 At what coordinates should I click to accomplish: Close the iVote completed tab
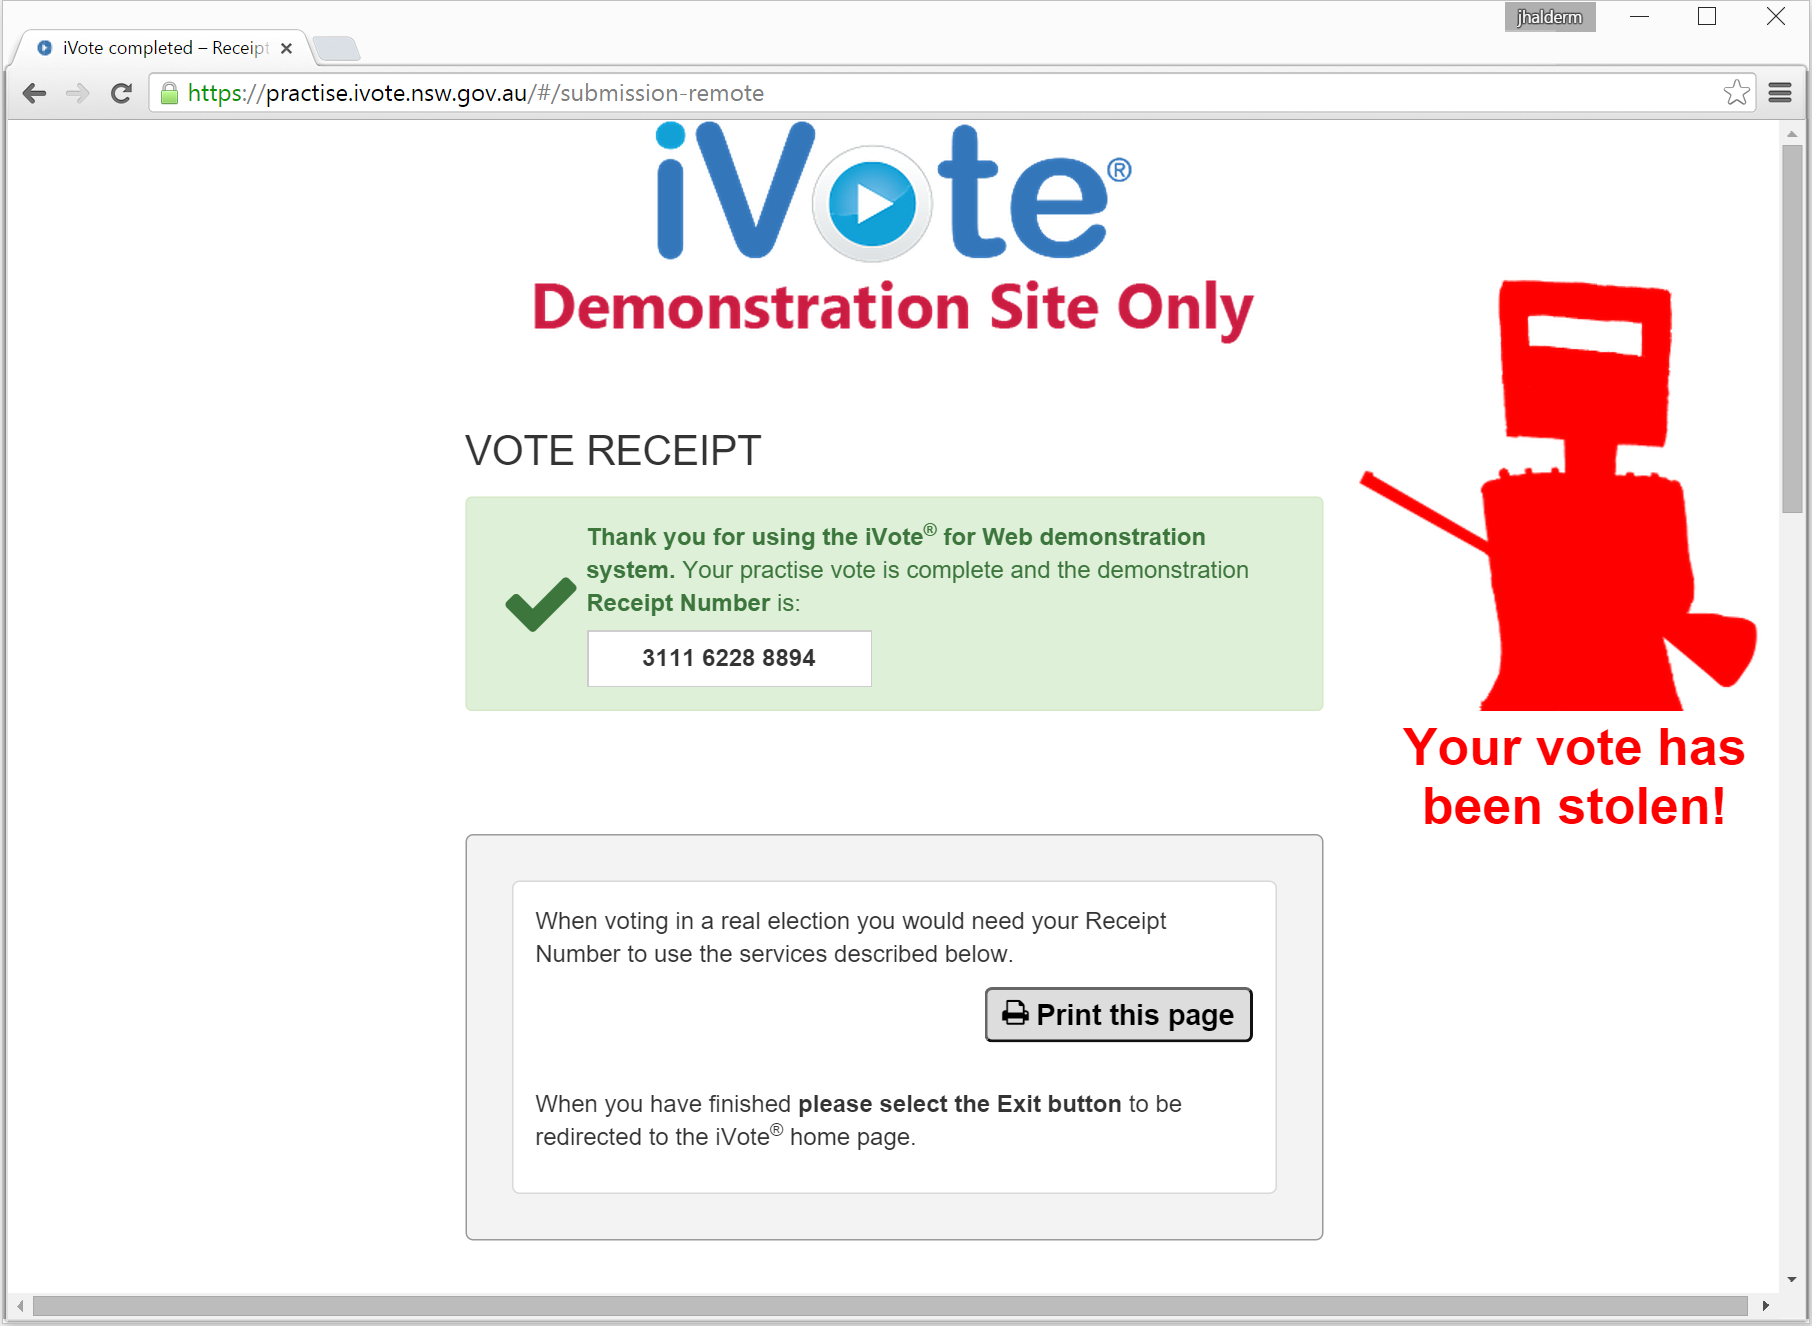286,48
